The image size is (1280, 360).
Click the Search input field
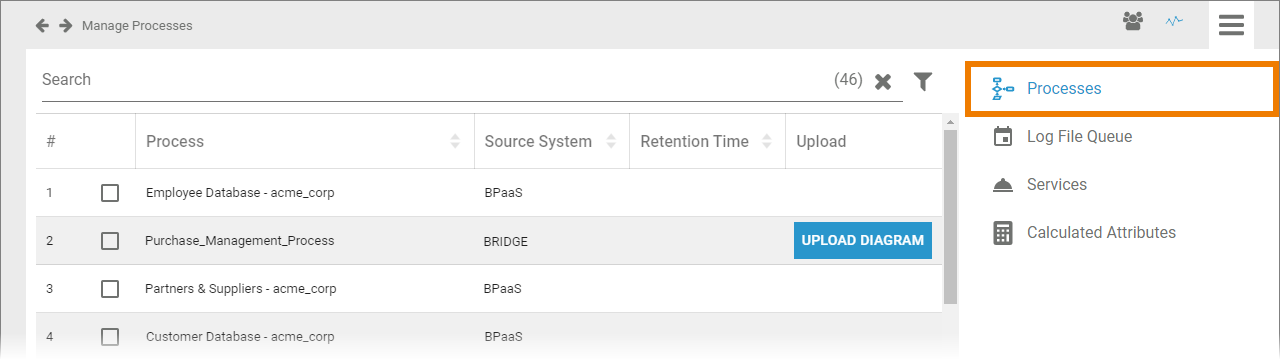click(436, 80)
